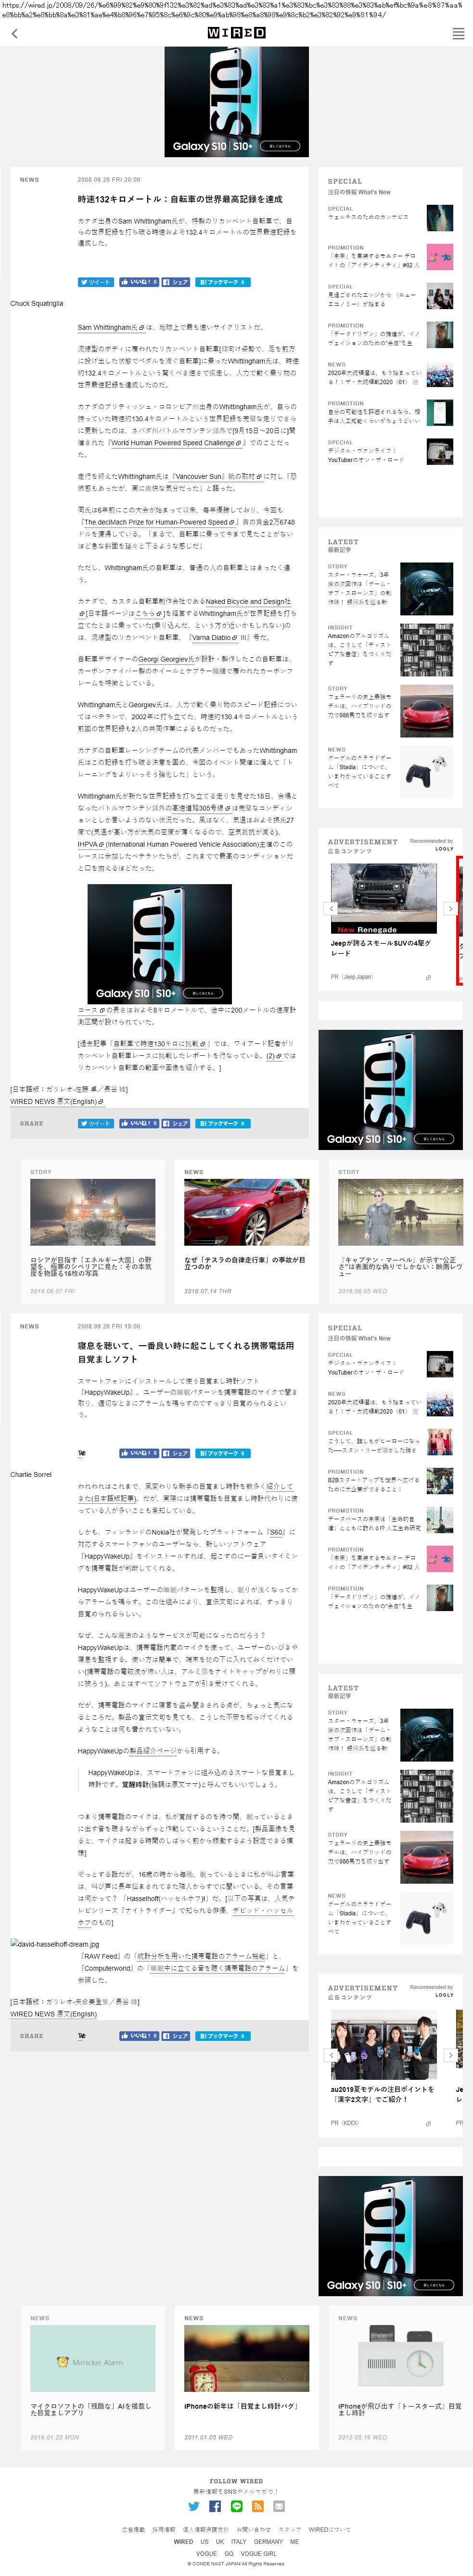Open Amazon algorithm INSIGHT thumbnail in first sidebar
The image size is (473, 2576).
click(x=426, y=650)
